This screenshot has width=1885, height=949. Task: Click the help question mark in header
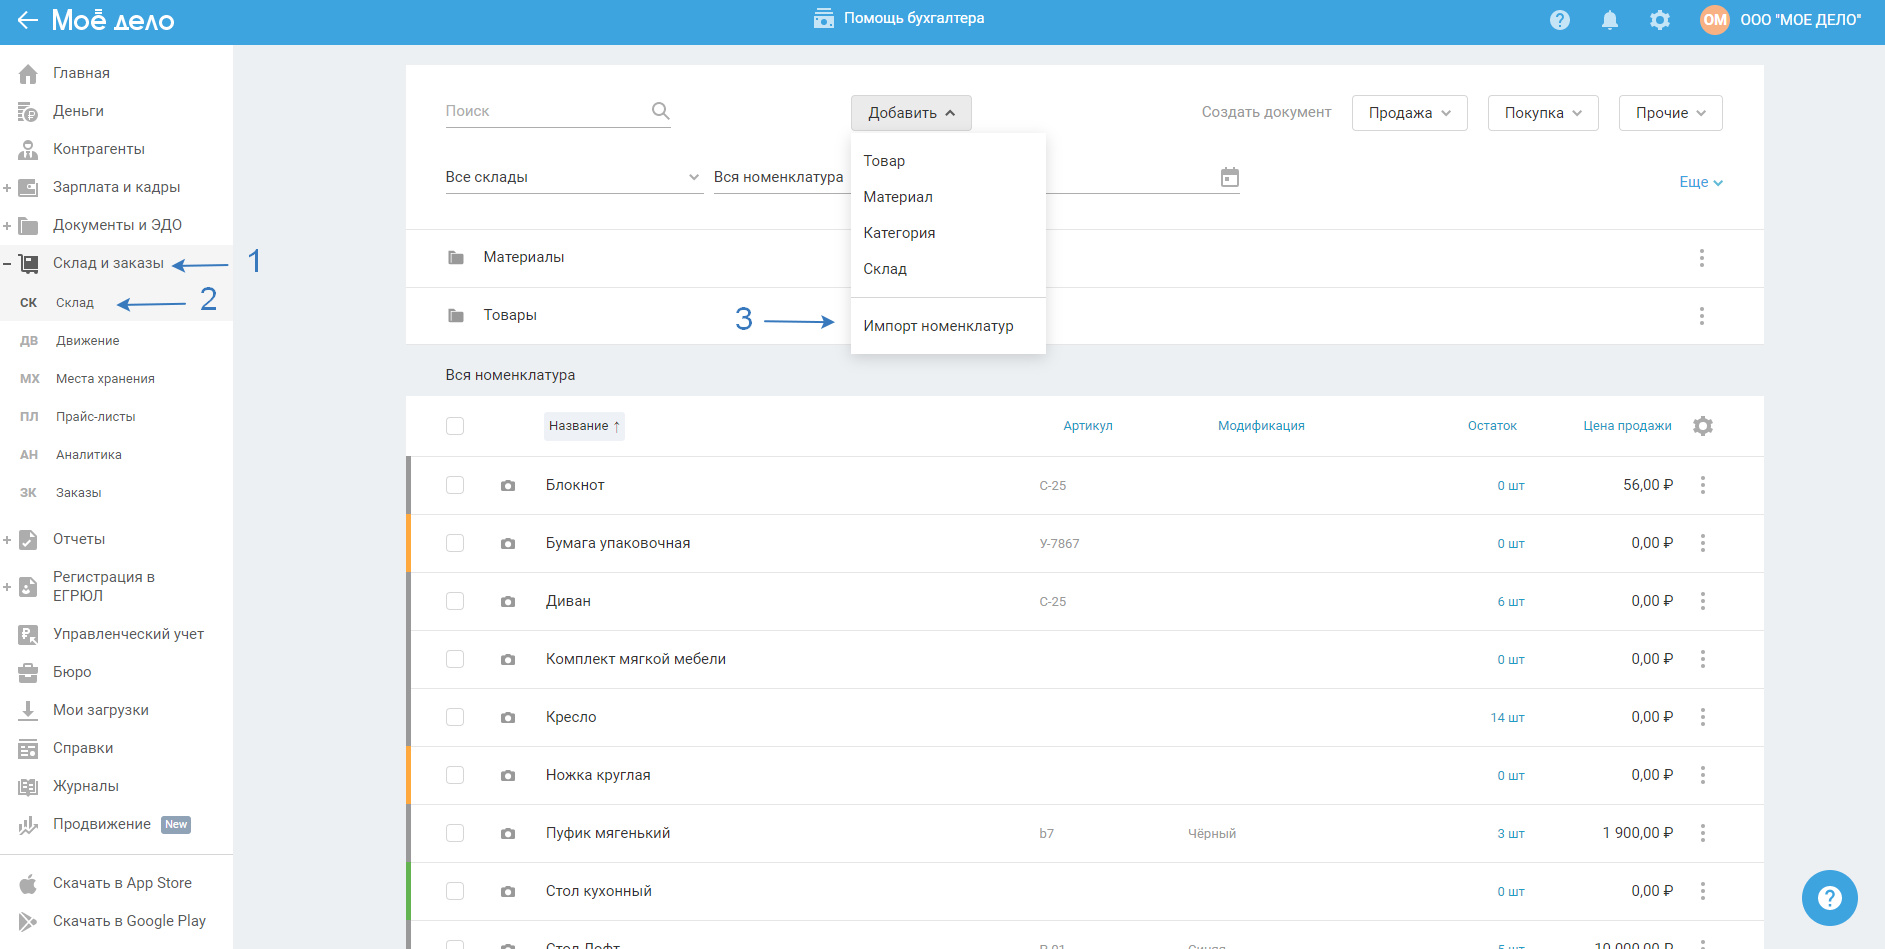tap(1559, 20)
